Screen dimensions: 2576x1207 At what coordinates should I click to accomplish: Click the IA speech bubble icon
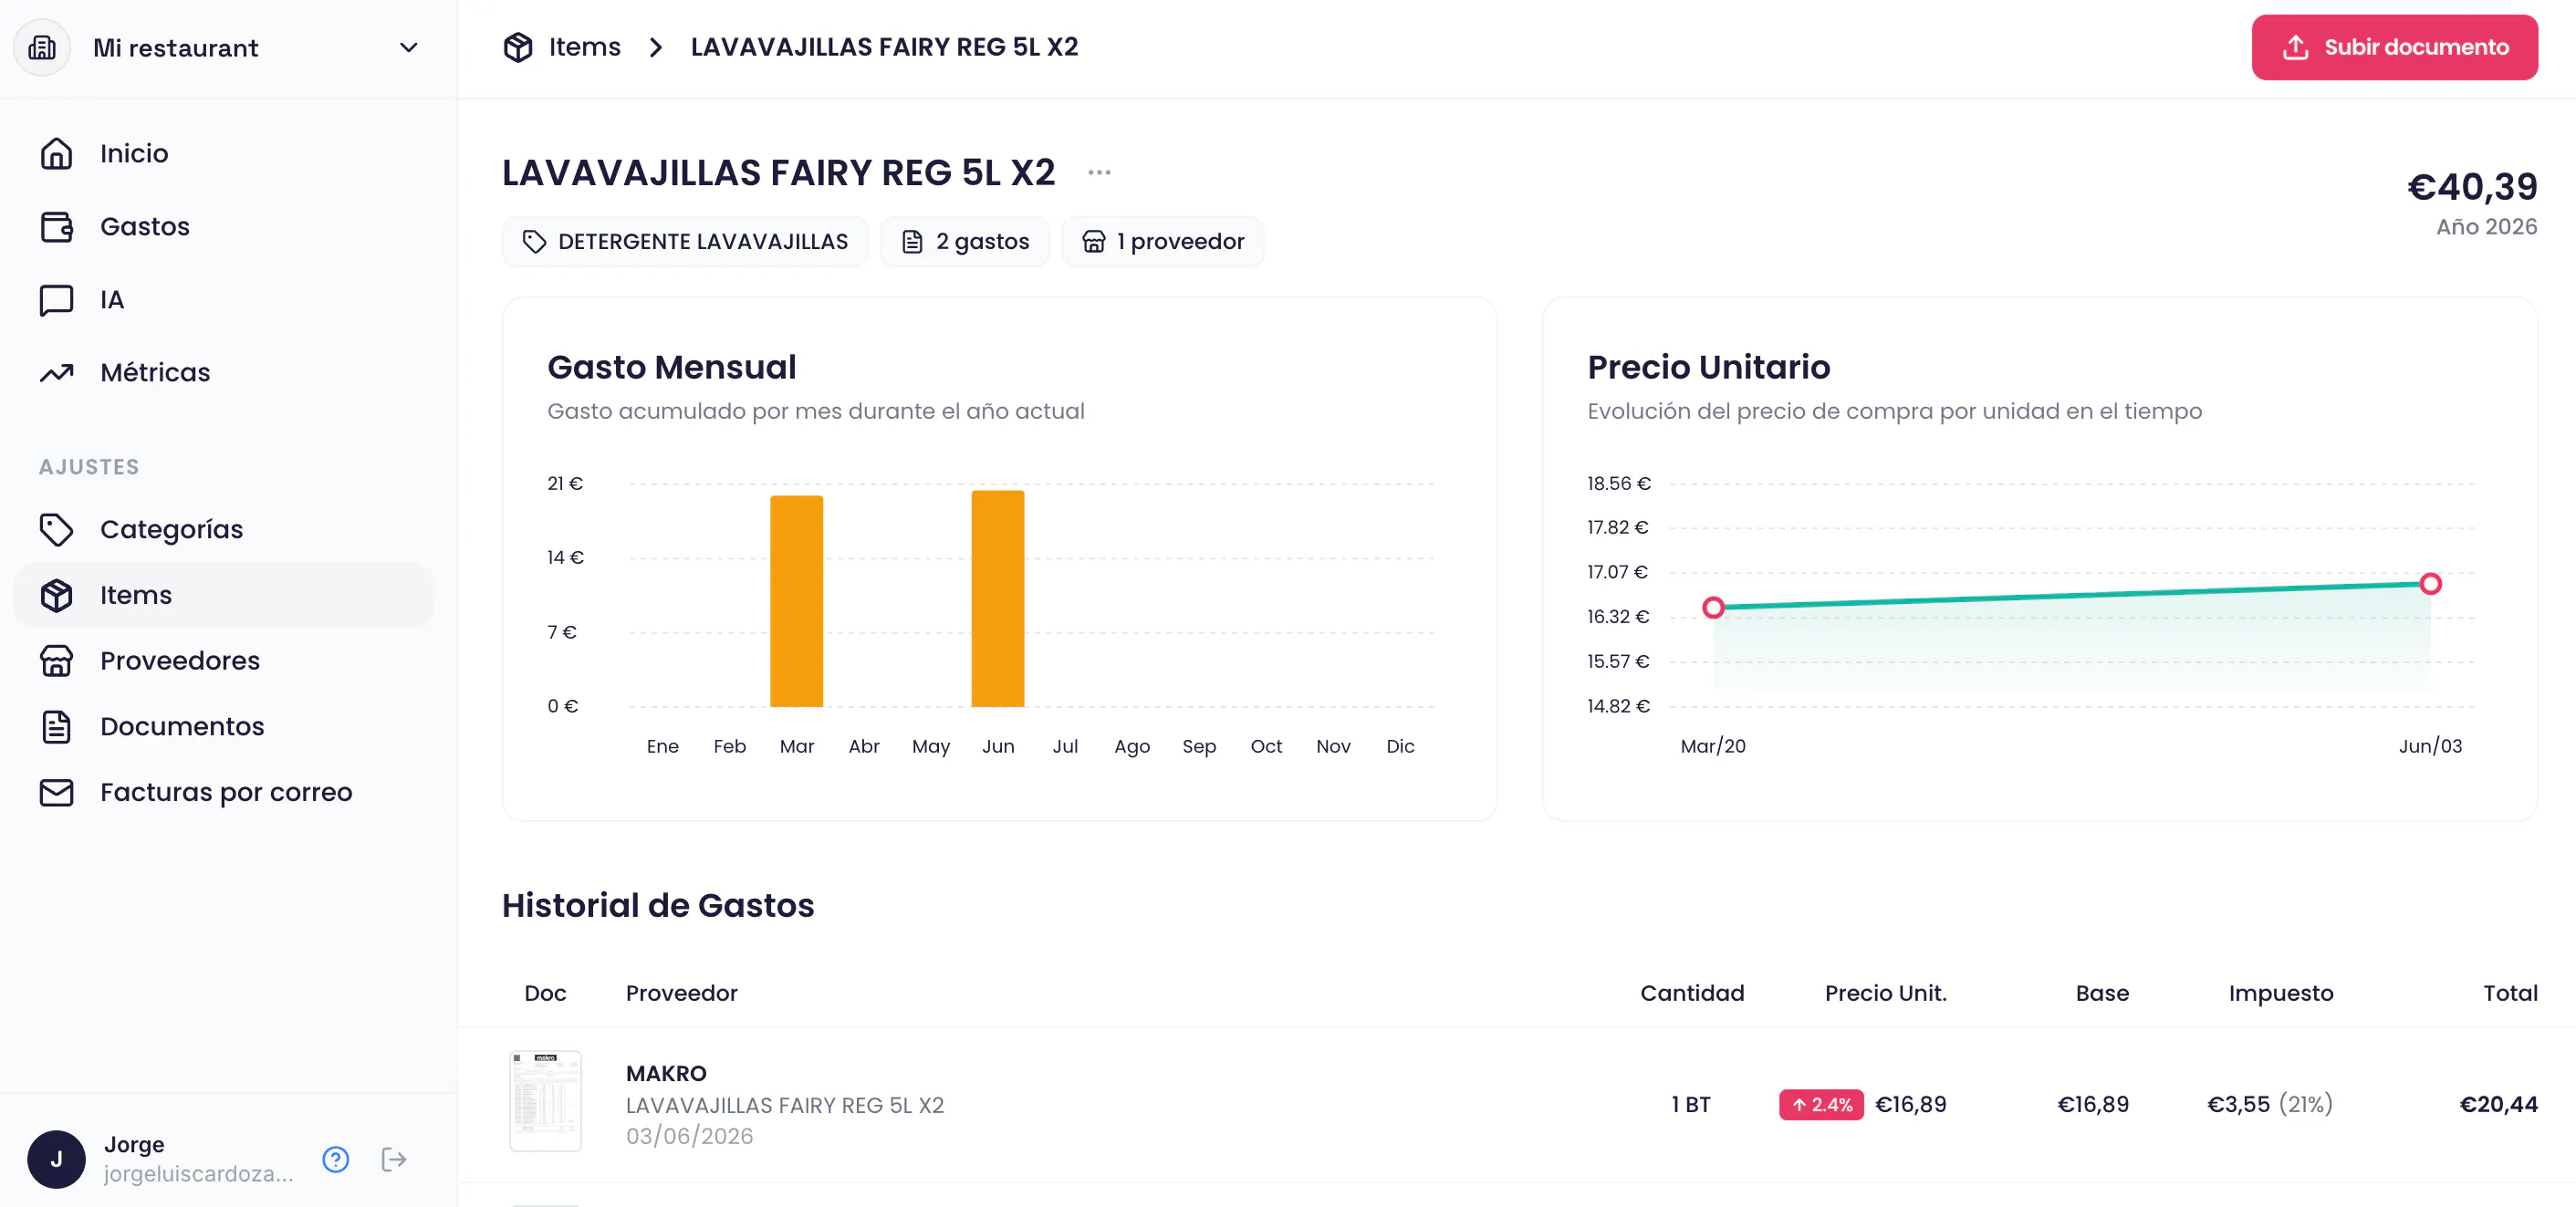pos(56,300)
